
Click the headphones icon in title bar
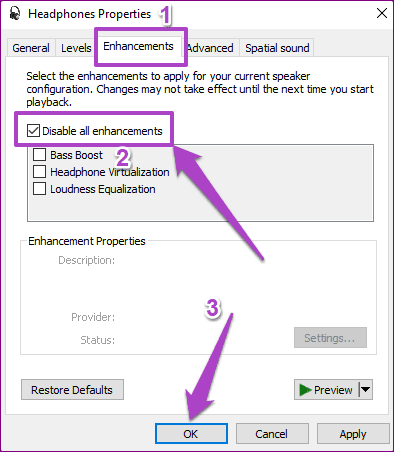click(x=14, y=14)
